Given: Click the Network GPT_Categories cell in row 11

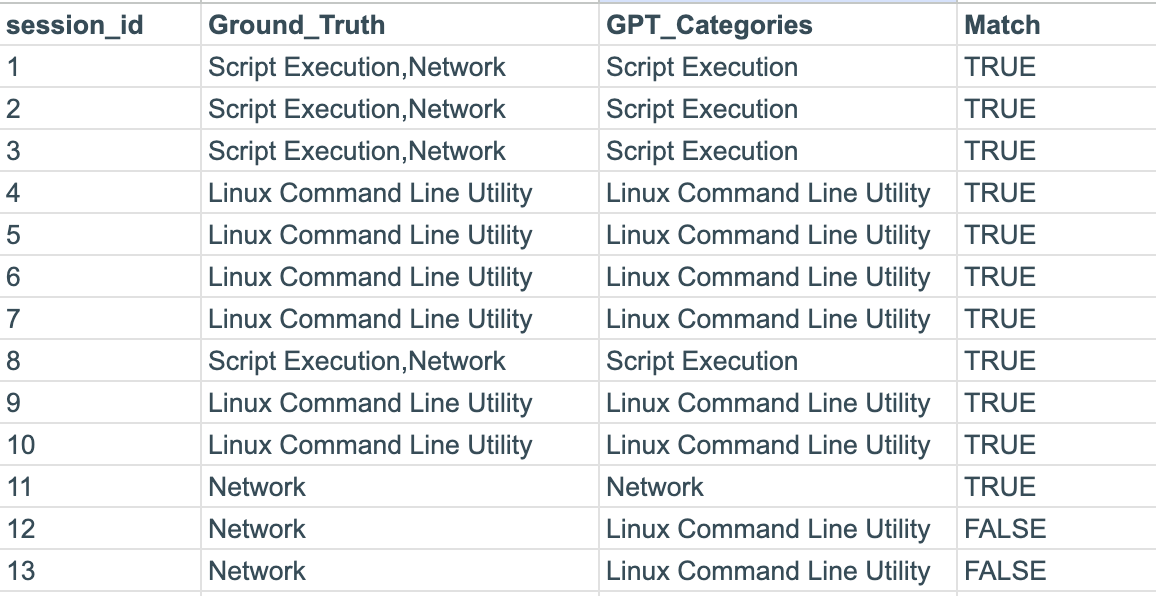Looking at the screenshot, I should (655, 487).
